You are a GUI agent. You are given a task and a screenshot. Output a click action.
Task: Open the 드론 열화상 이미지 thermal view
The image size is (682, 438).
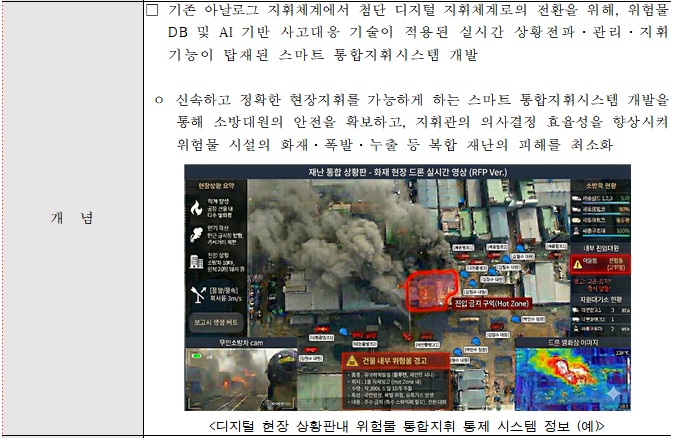pyautogui.click(x=573, y=379)
